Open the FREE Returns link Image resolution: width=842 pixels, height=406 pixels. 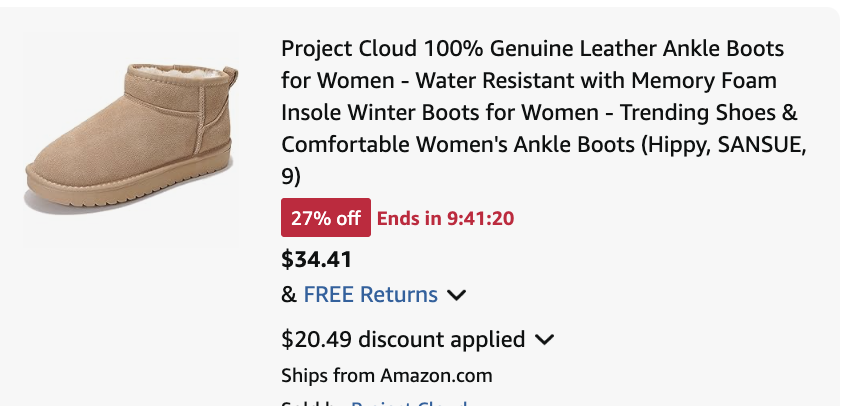[x=370, y=295]
